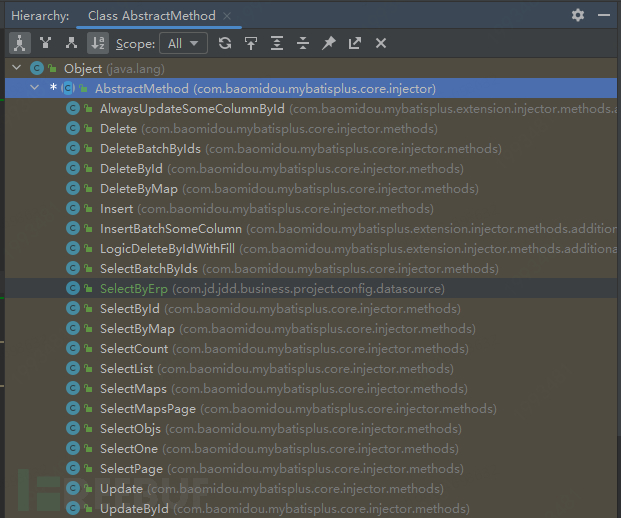Select the SelectByErp class in tree
The image size is (621, 518).
[135, 288]
